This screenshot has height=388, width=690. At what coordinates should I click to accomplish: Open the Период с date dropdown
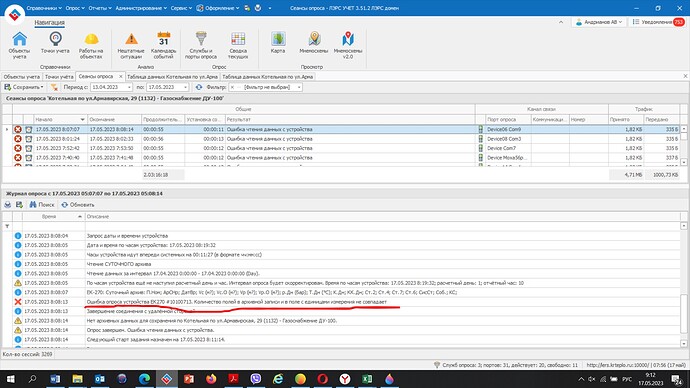(129, 87)
